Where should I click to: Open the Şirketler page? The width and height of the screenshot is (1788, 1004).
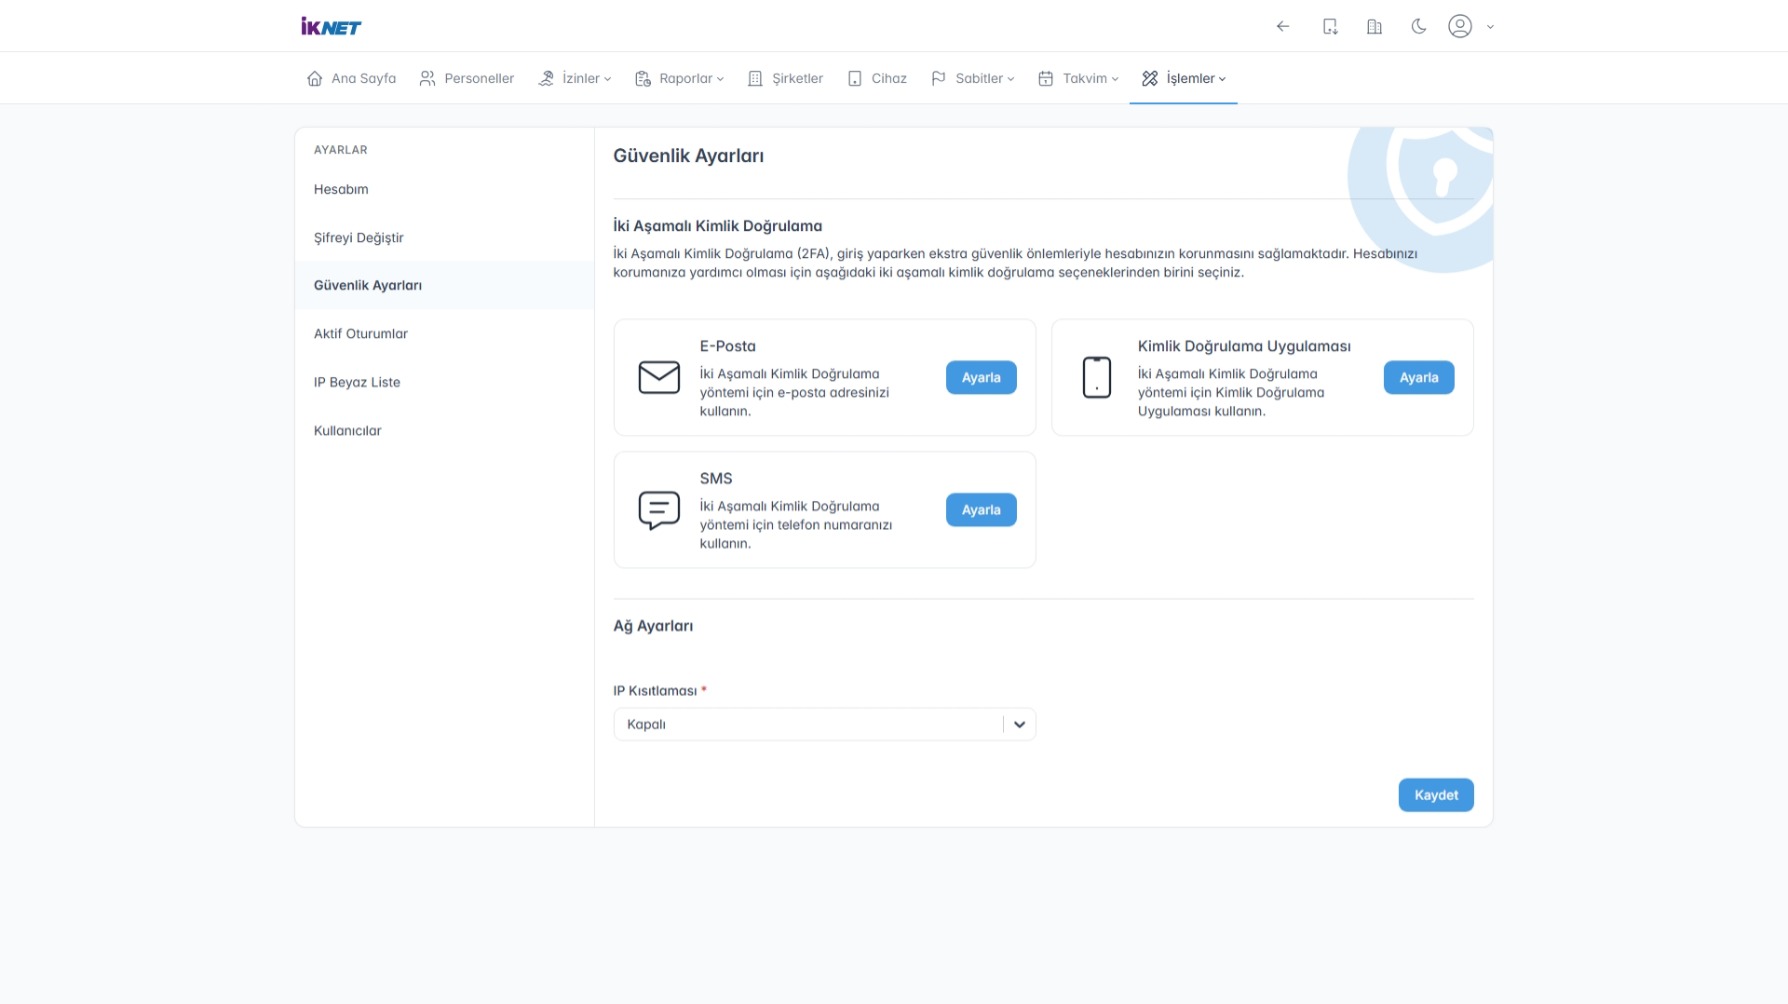pos(786,78)
